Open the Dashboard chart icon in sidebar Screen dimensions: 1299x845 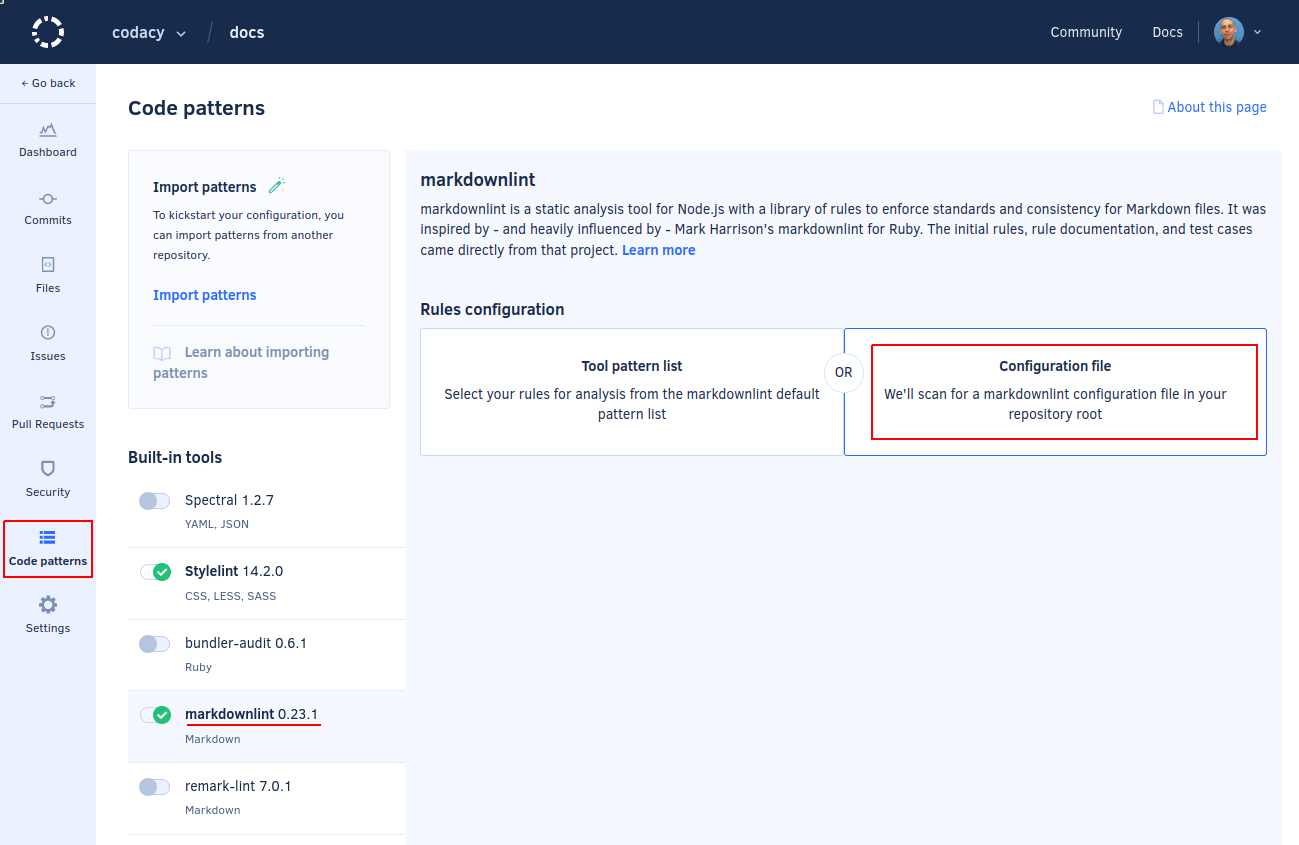point(48,130)
